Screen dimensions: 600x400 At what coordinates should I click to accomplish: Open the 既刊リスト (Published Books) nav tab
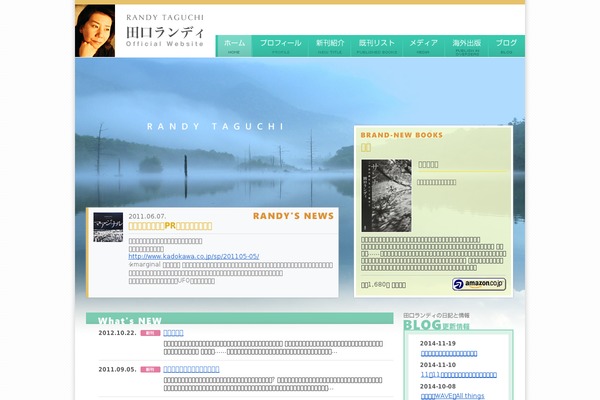tap(377, 46)
